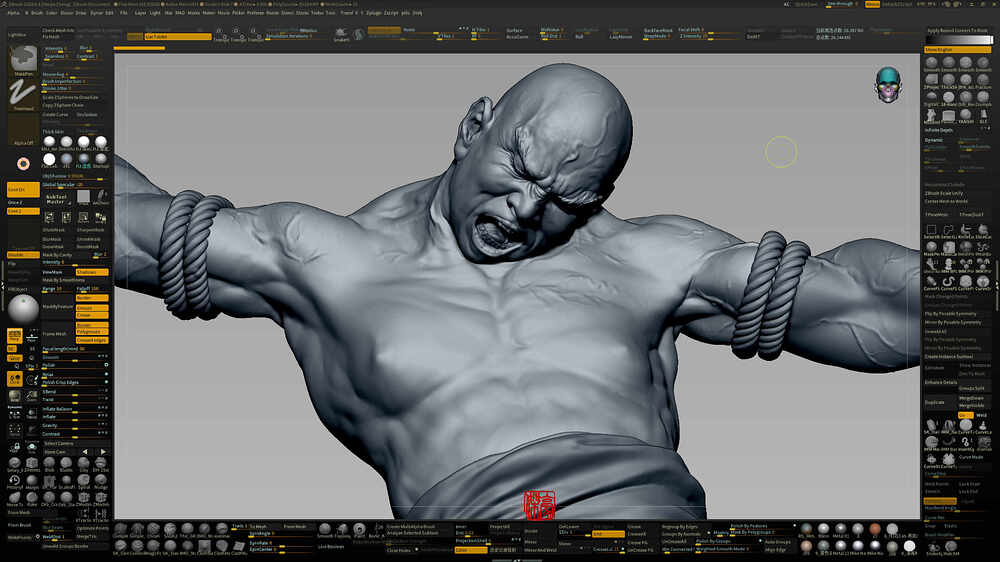Screen dimensions: 1000x562
Task: Click the Store Cam left arrow
Action: (x=85, y=452)
